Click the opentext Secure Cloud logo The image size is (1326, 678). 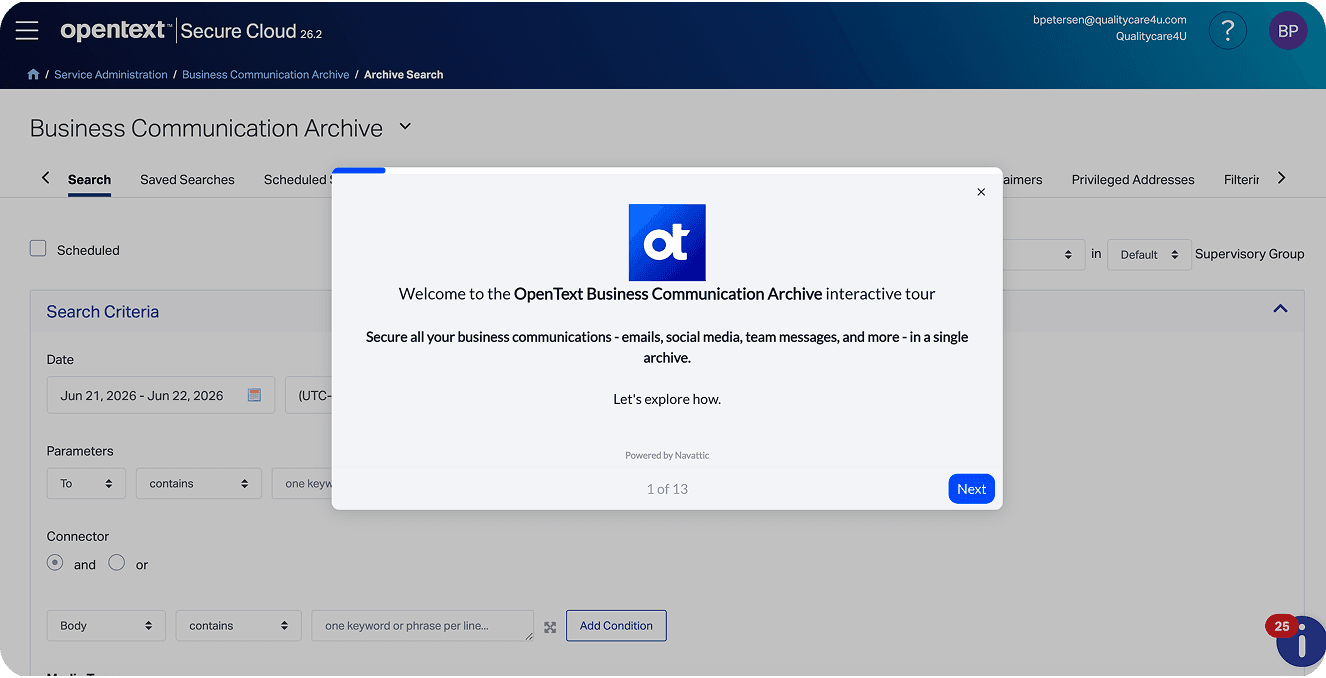(191, 31)
